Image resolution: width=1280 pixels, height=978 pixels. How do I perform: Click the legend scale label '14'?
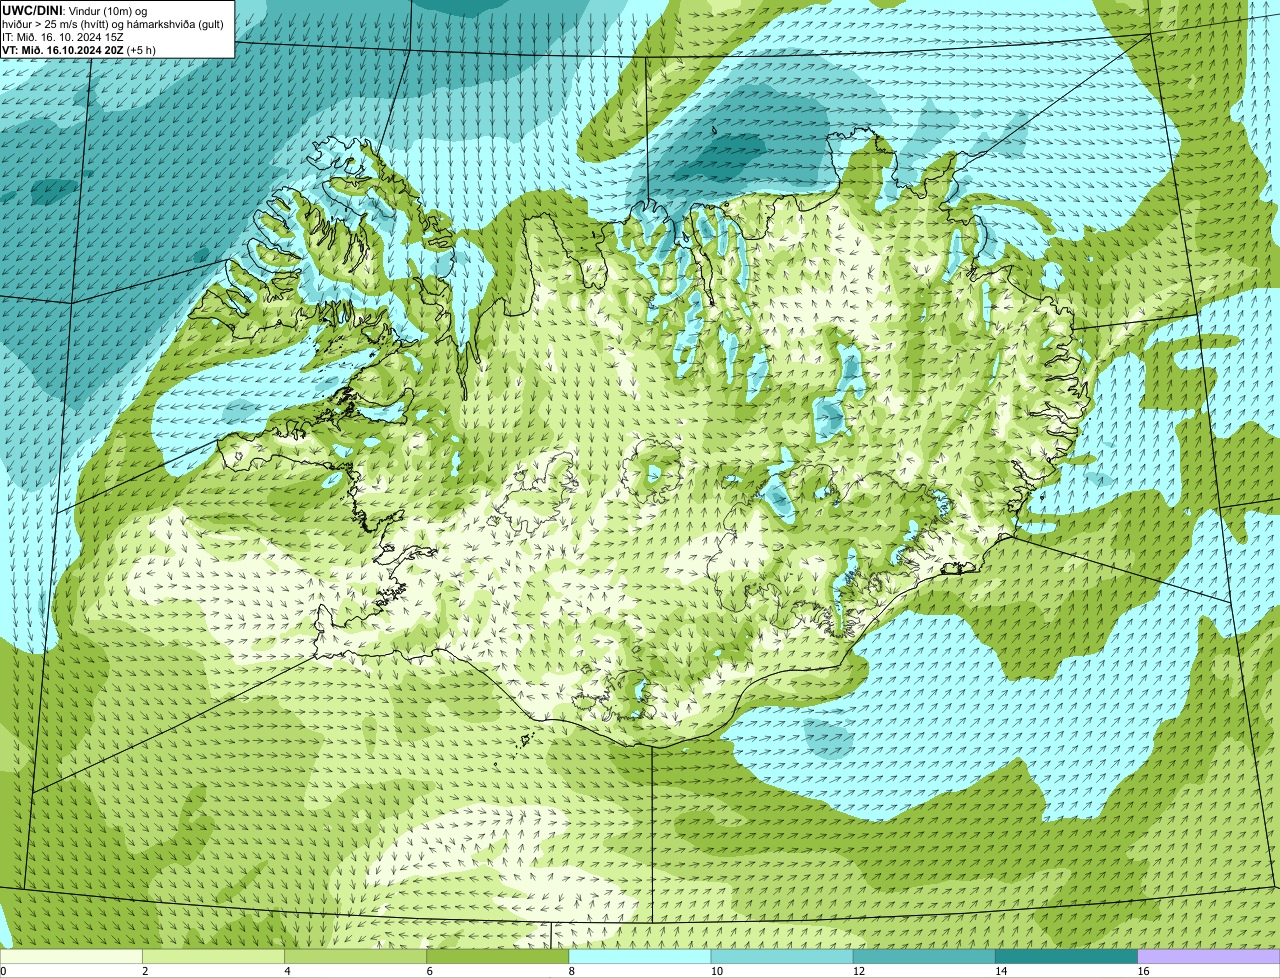pos(1000,971)
